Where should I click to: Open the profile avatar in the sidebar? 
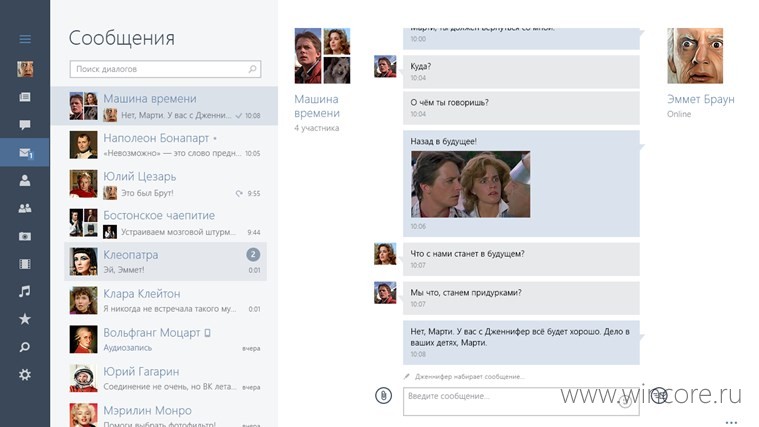(25, 69)
